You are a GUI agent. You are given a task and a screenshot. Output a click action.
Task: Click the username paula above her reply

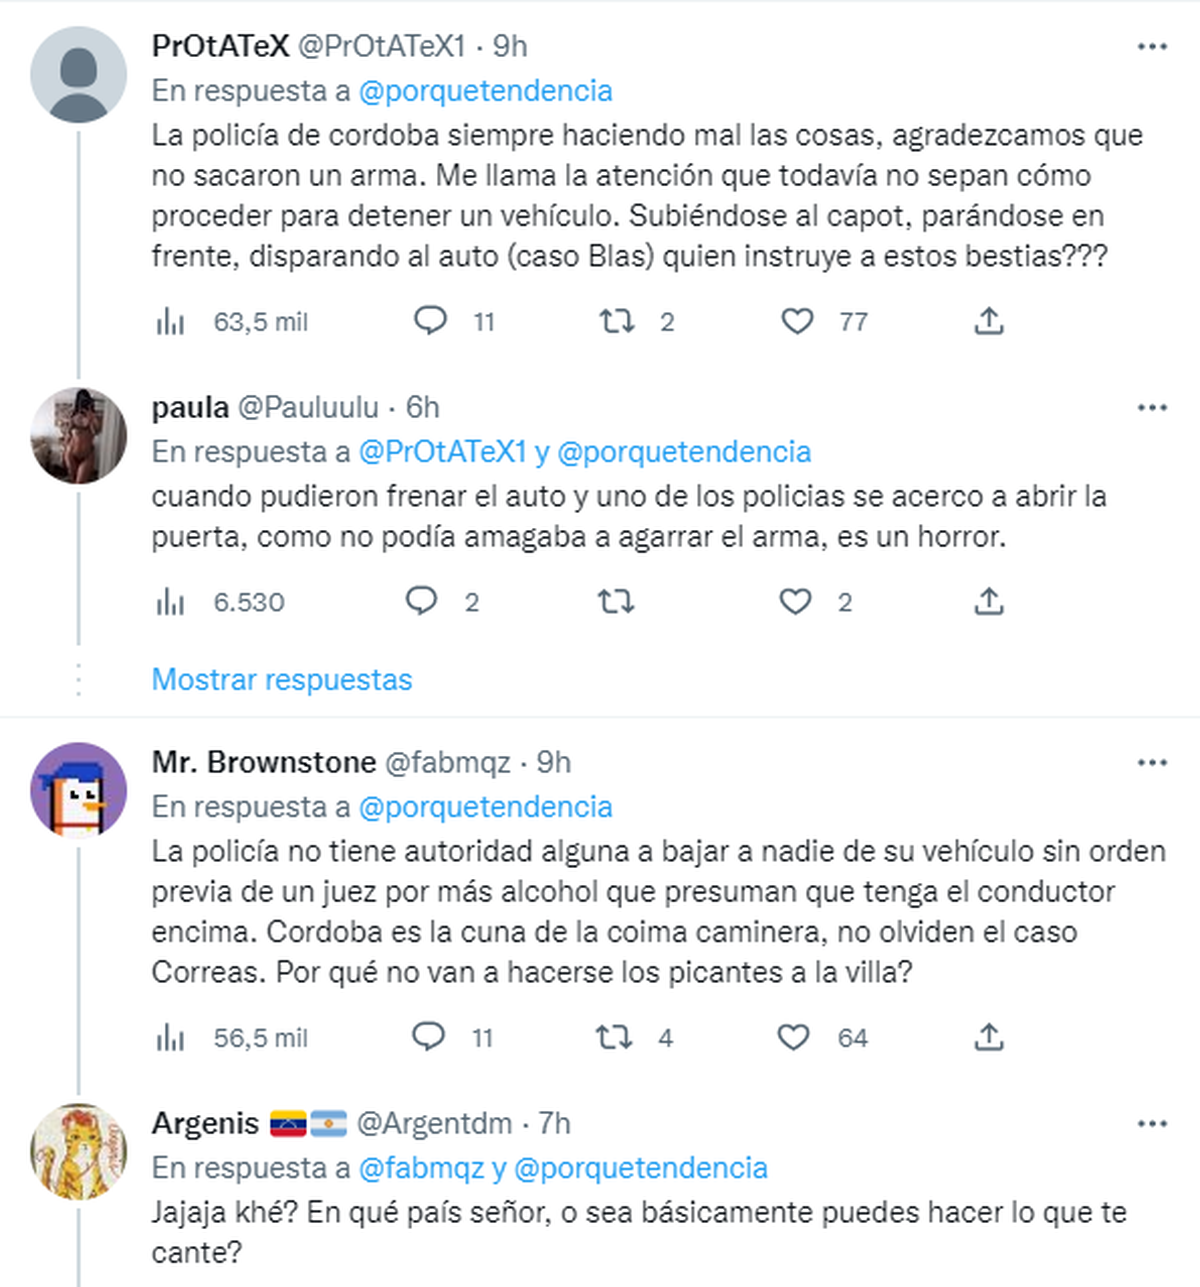tap(183, 407)
